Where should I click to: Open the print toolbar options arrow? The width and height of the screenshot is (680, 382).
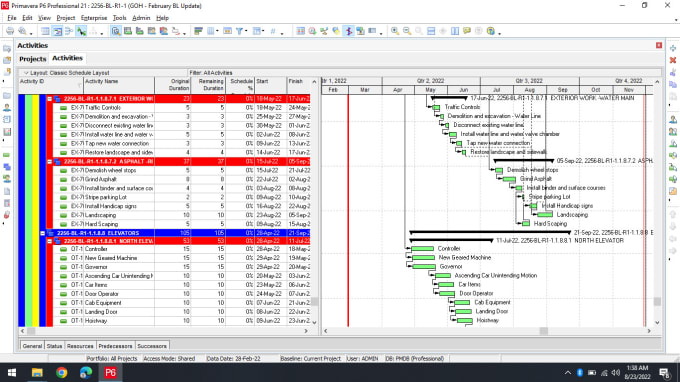tap(31, 33)
